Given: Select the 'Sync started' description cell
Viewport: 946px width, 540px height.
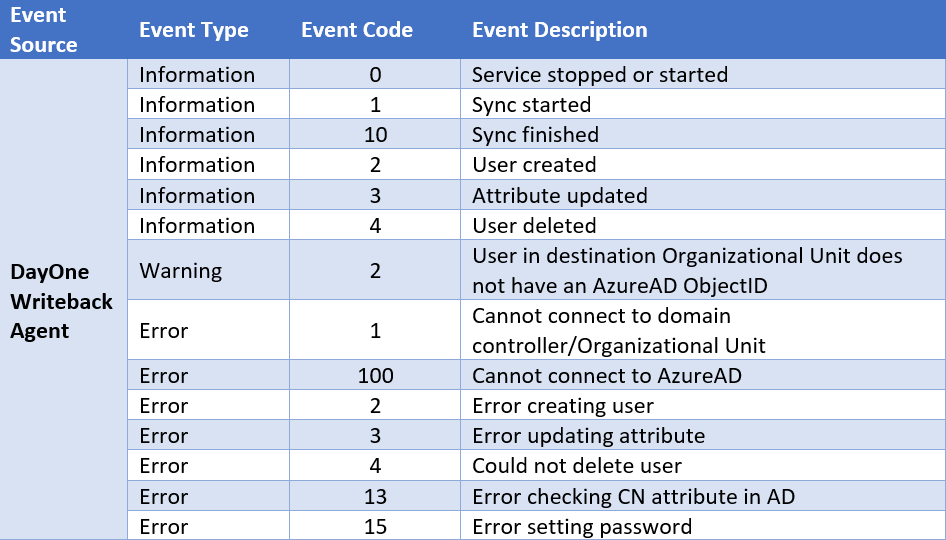Looking at the screenshot, I should point(703,104).
